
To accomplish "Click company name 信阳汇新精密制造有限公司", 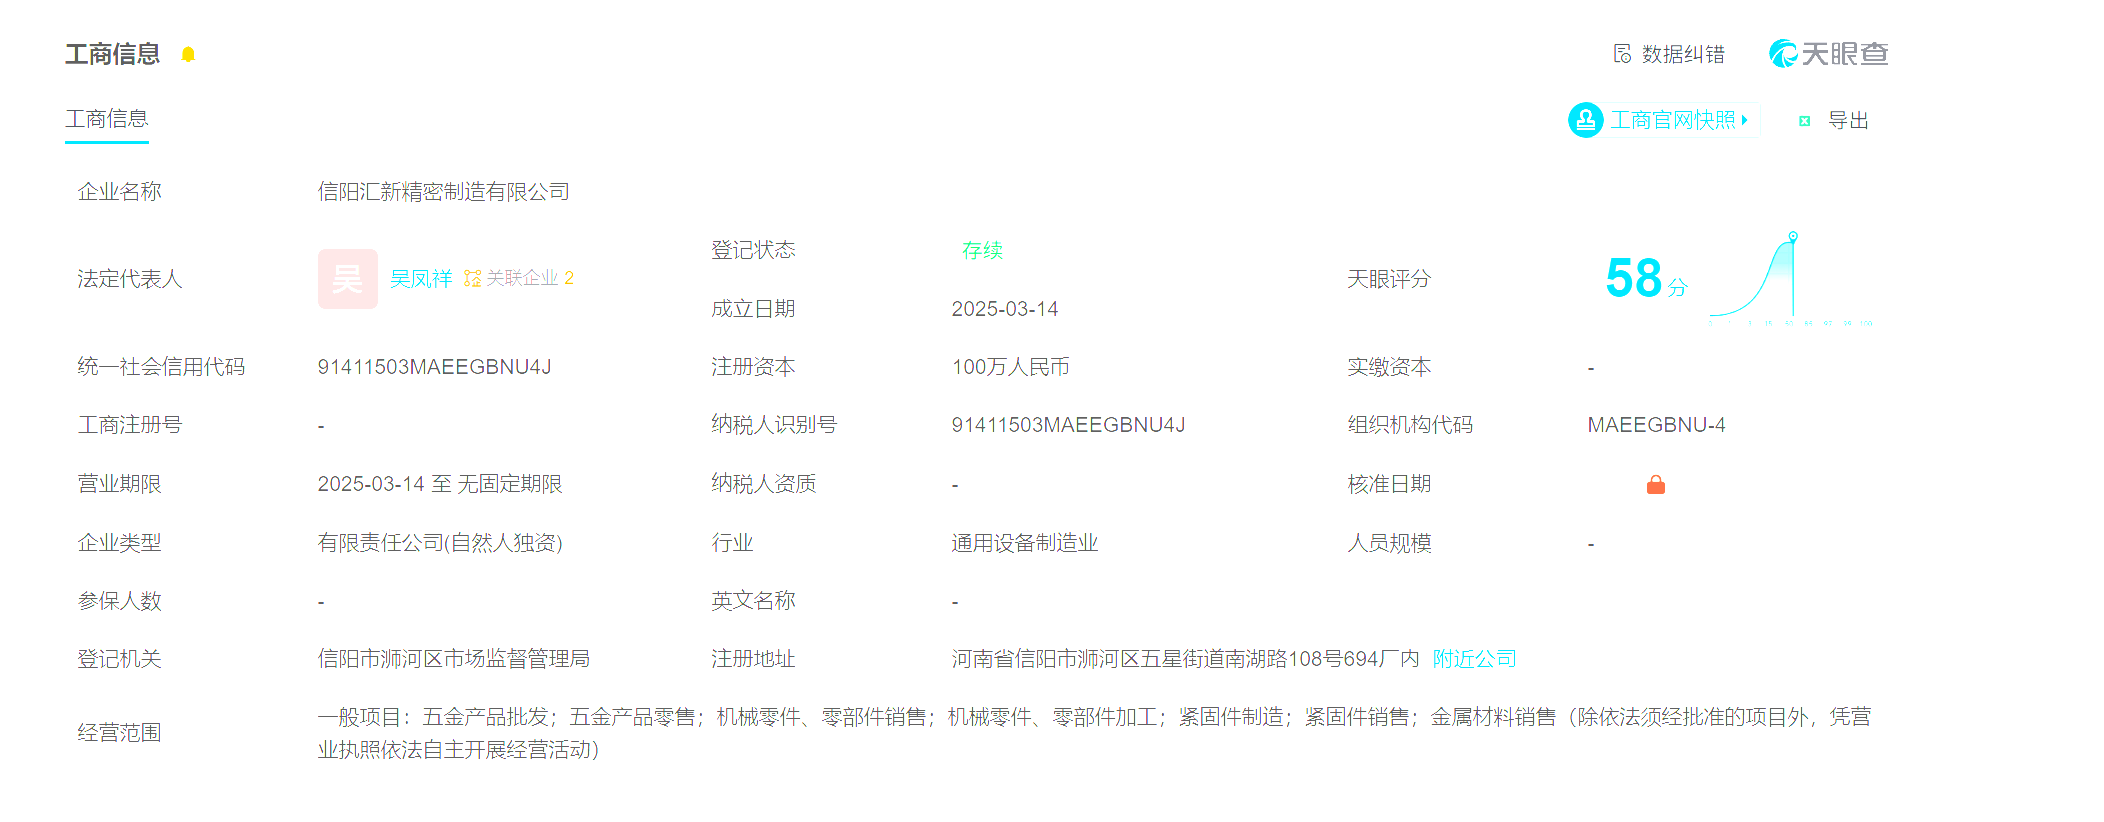I will [444, 192].
